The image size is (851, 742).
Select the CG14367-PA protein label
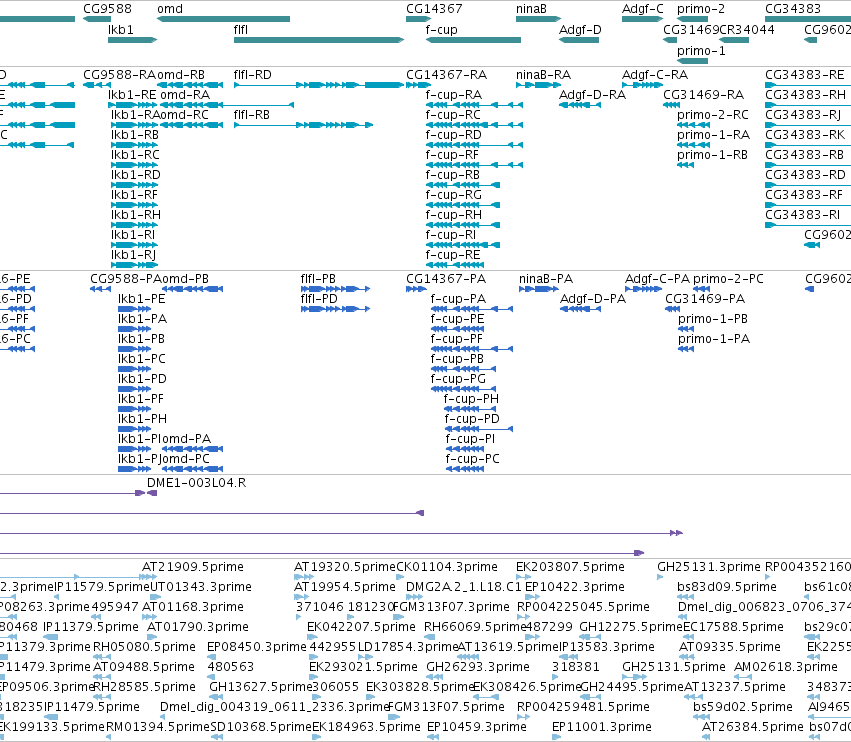click(x=446, y=278)
